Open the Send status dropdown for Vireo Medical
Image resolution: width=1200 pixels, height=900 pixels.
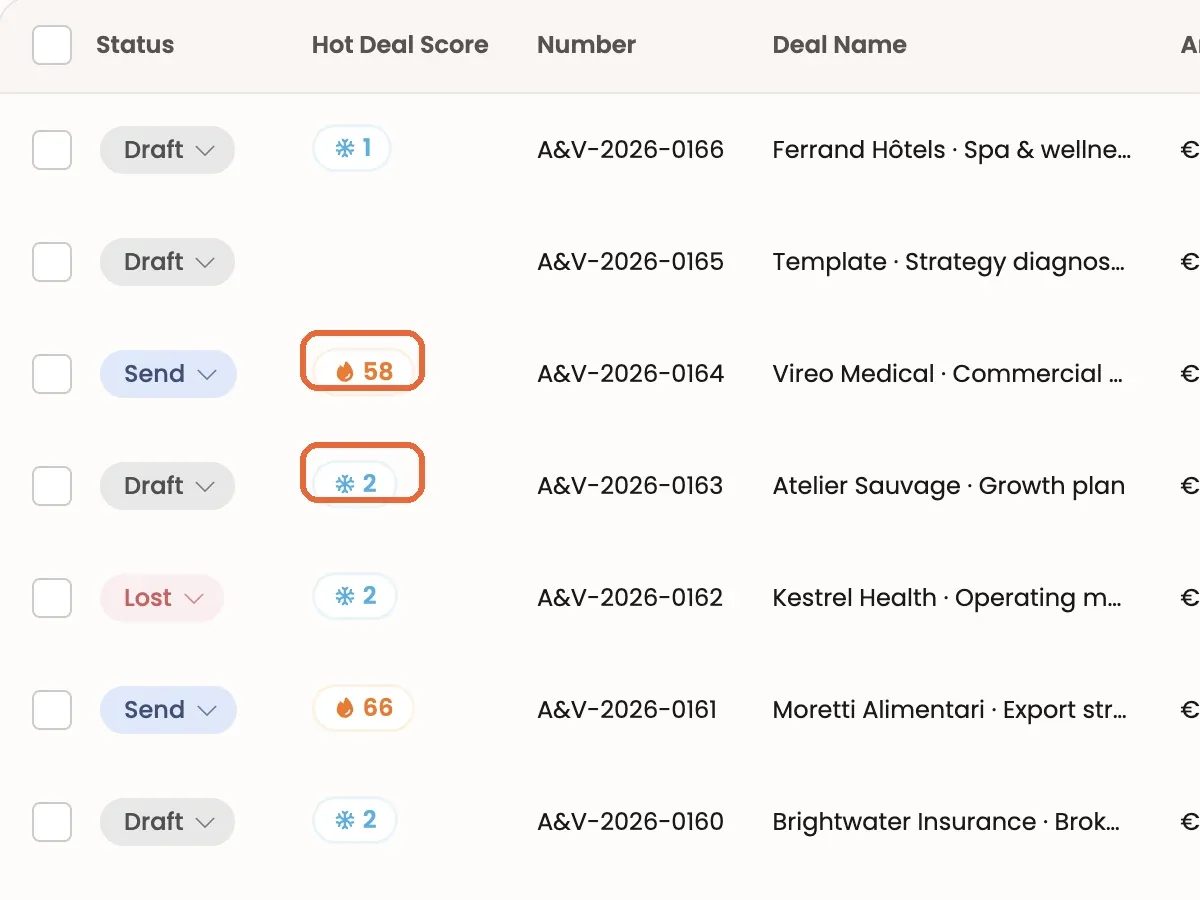(x=168, y=374)
